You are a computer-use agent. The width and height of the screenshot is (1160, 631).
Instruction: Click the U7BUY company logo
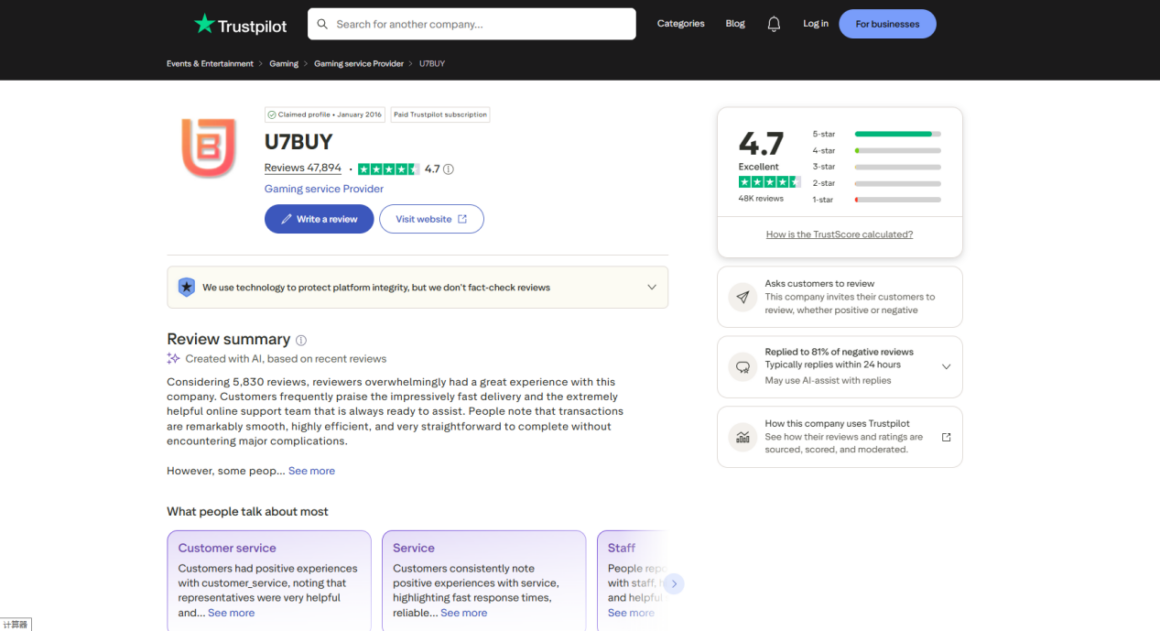pyautogui.click(x=209, y=147)
